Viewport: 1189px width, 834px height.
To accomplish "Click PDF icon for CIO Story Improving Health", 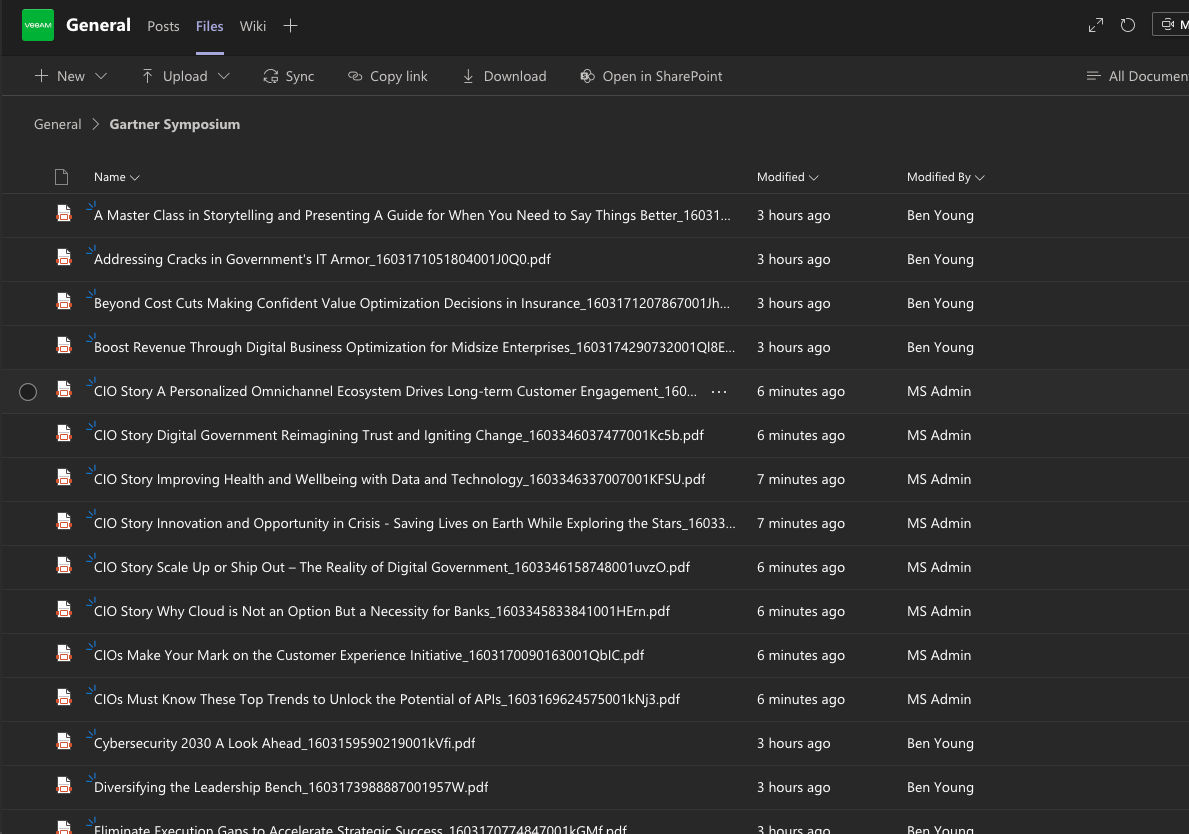I will pyautogui.click(x=64, y=478).
